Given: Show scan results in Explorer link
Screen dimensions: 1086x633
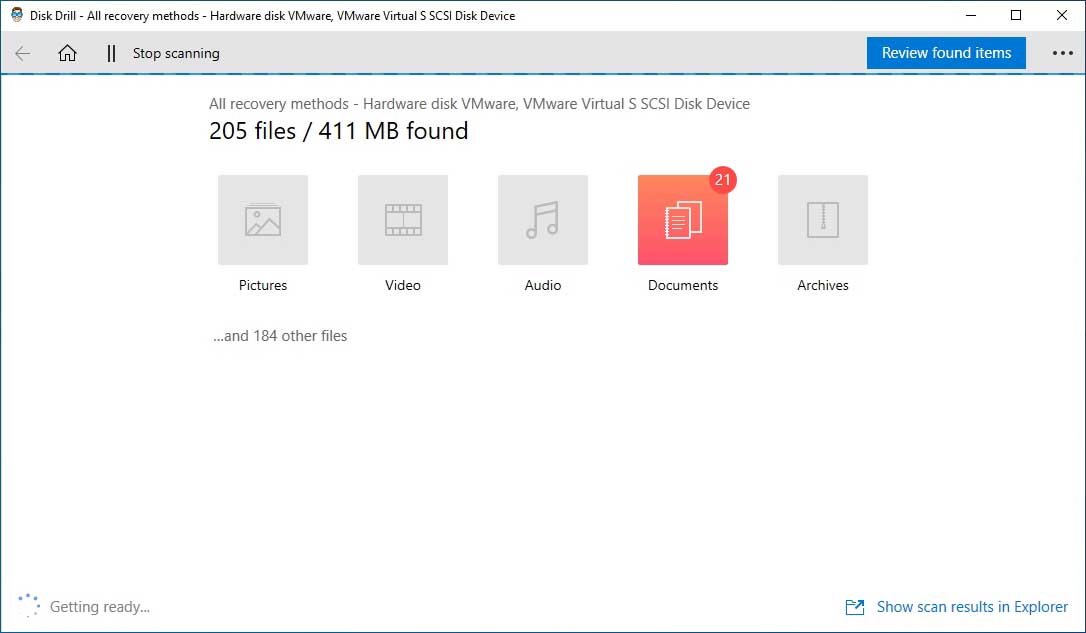Looking at the screenshot, I should 972,607.
